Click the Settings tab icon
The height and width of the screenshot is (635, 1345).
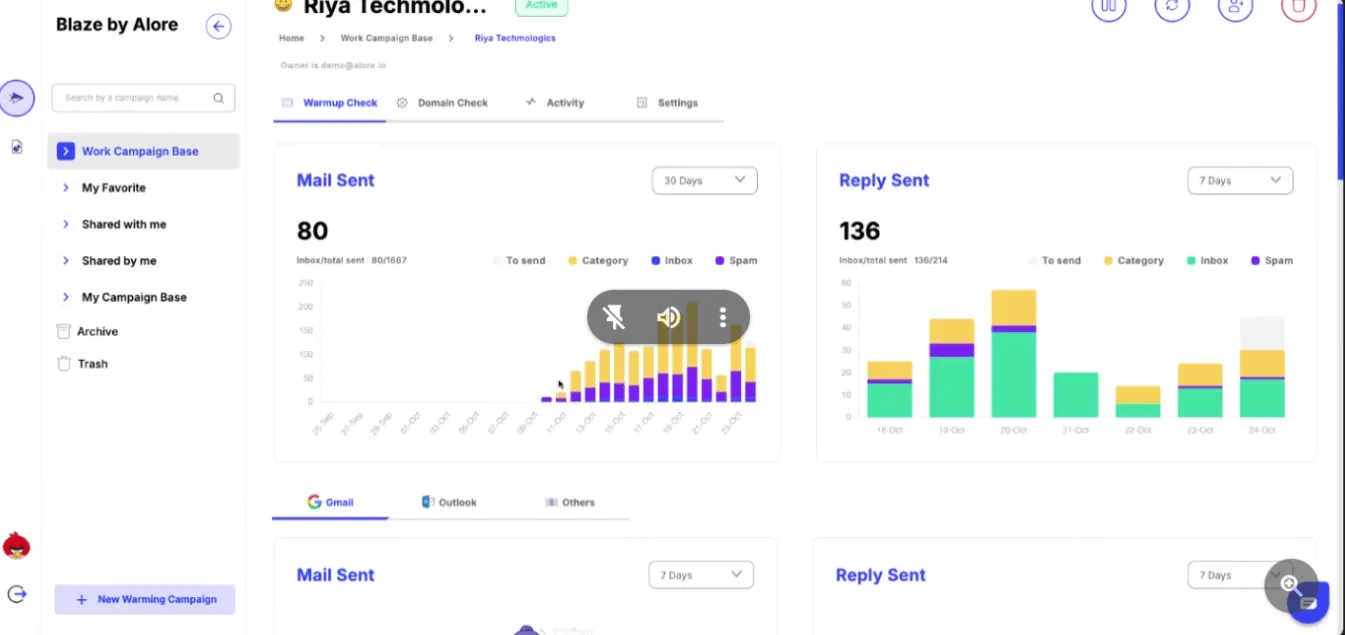point(642,103)
